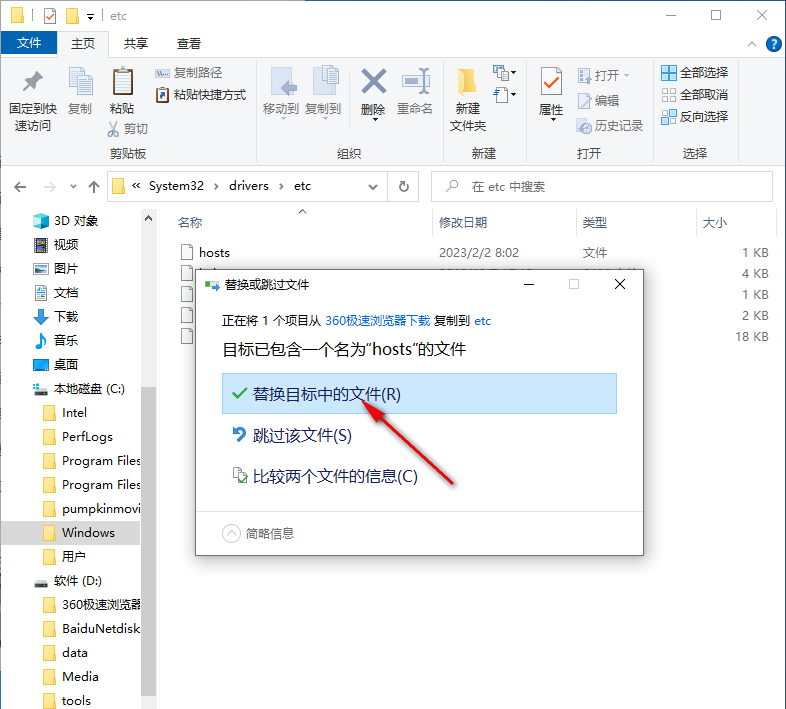Open the New item dropdown
The height and width of the screenshot is (709, 786).
point(504,73)
